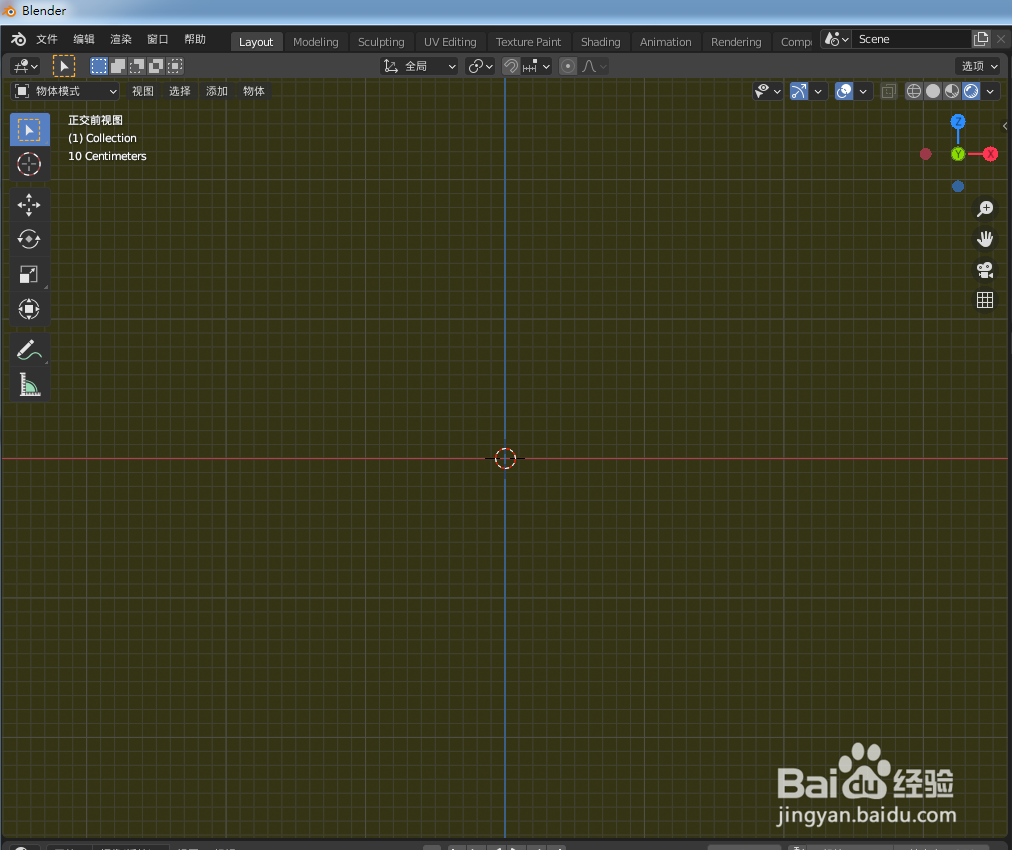Select the Scale tool
Viewport: 1012px width, 850px height.
pos(29,274)
